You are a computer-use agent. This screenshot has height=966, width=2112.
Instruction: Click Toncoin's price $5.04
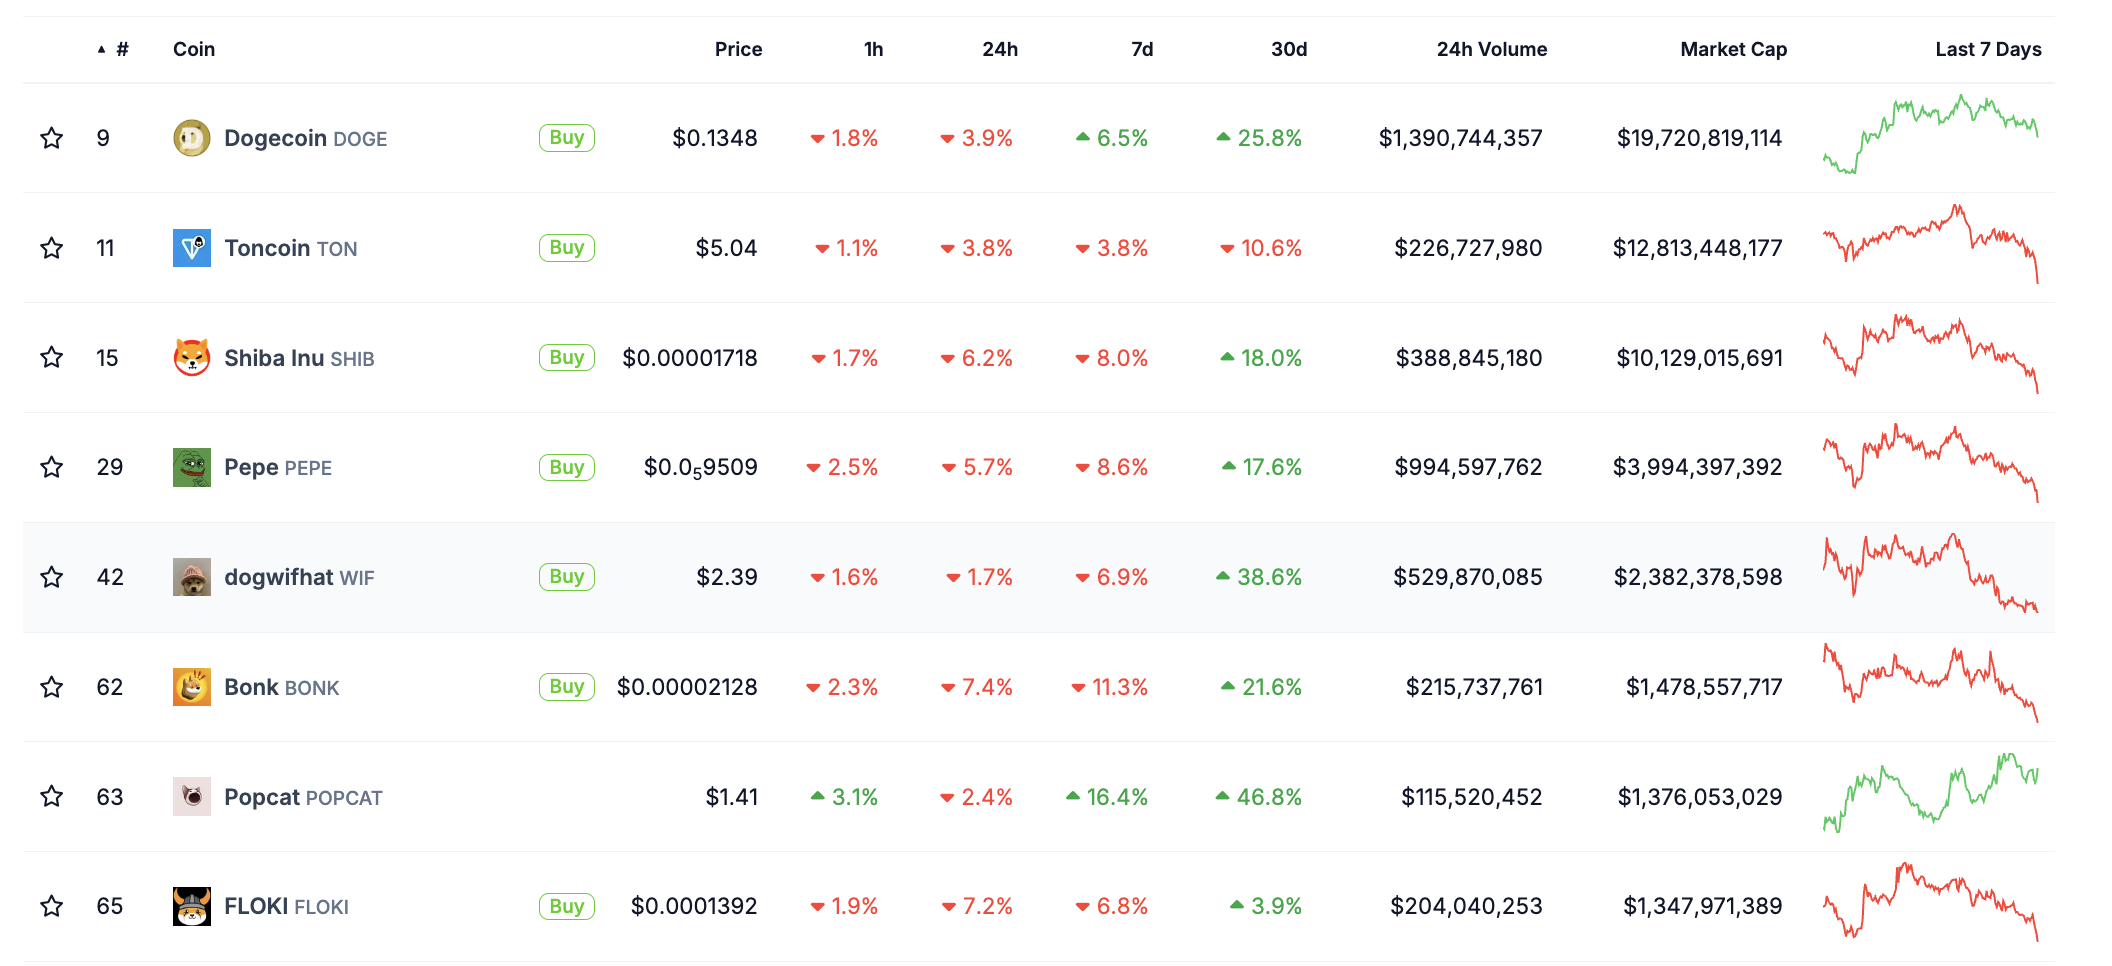726,248
